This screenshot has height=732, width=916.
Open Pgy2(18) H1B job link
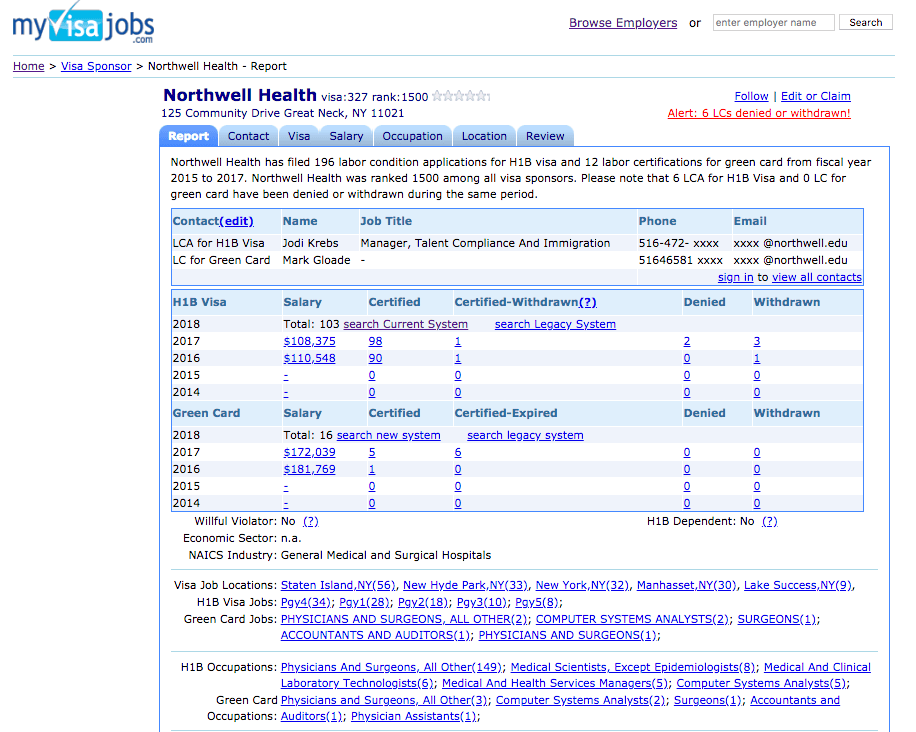(x=423, y=602)
